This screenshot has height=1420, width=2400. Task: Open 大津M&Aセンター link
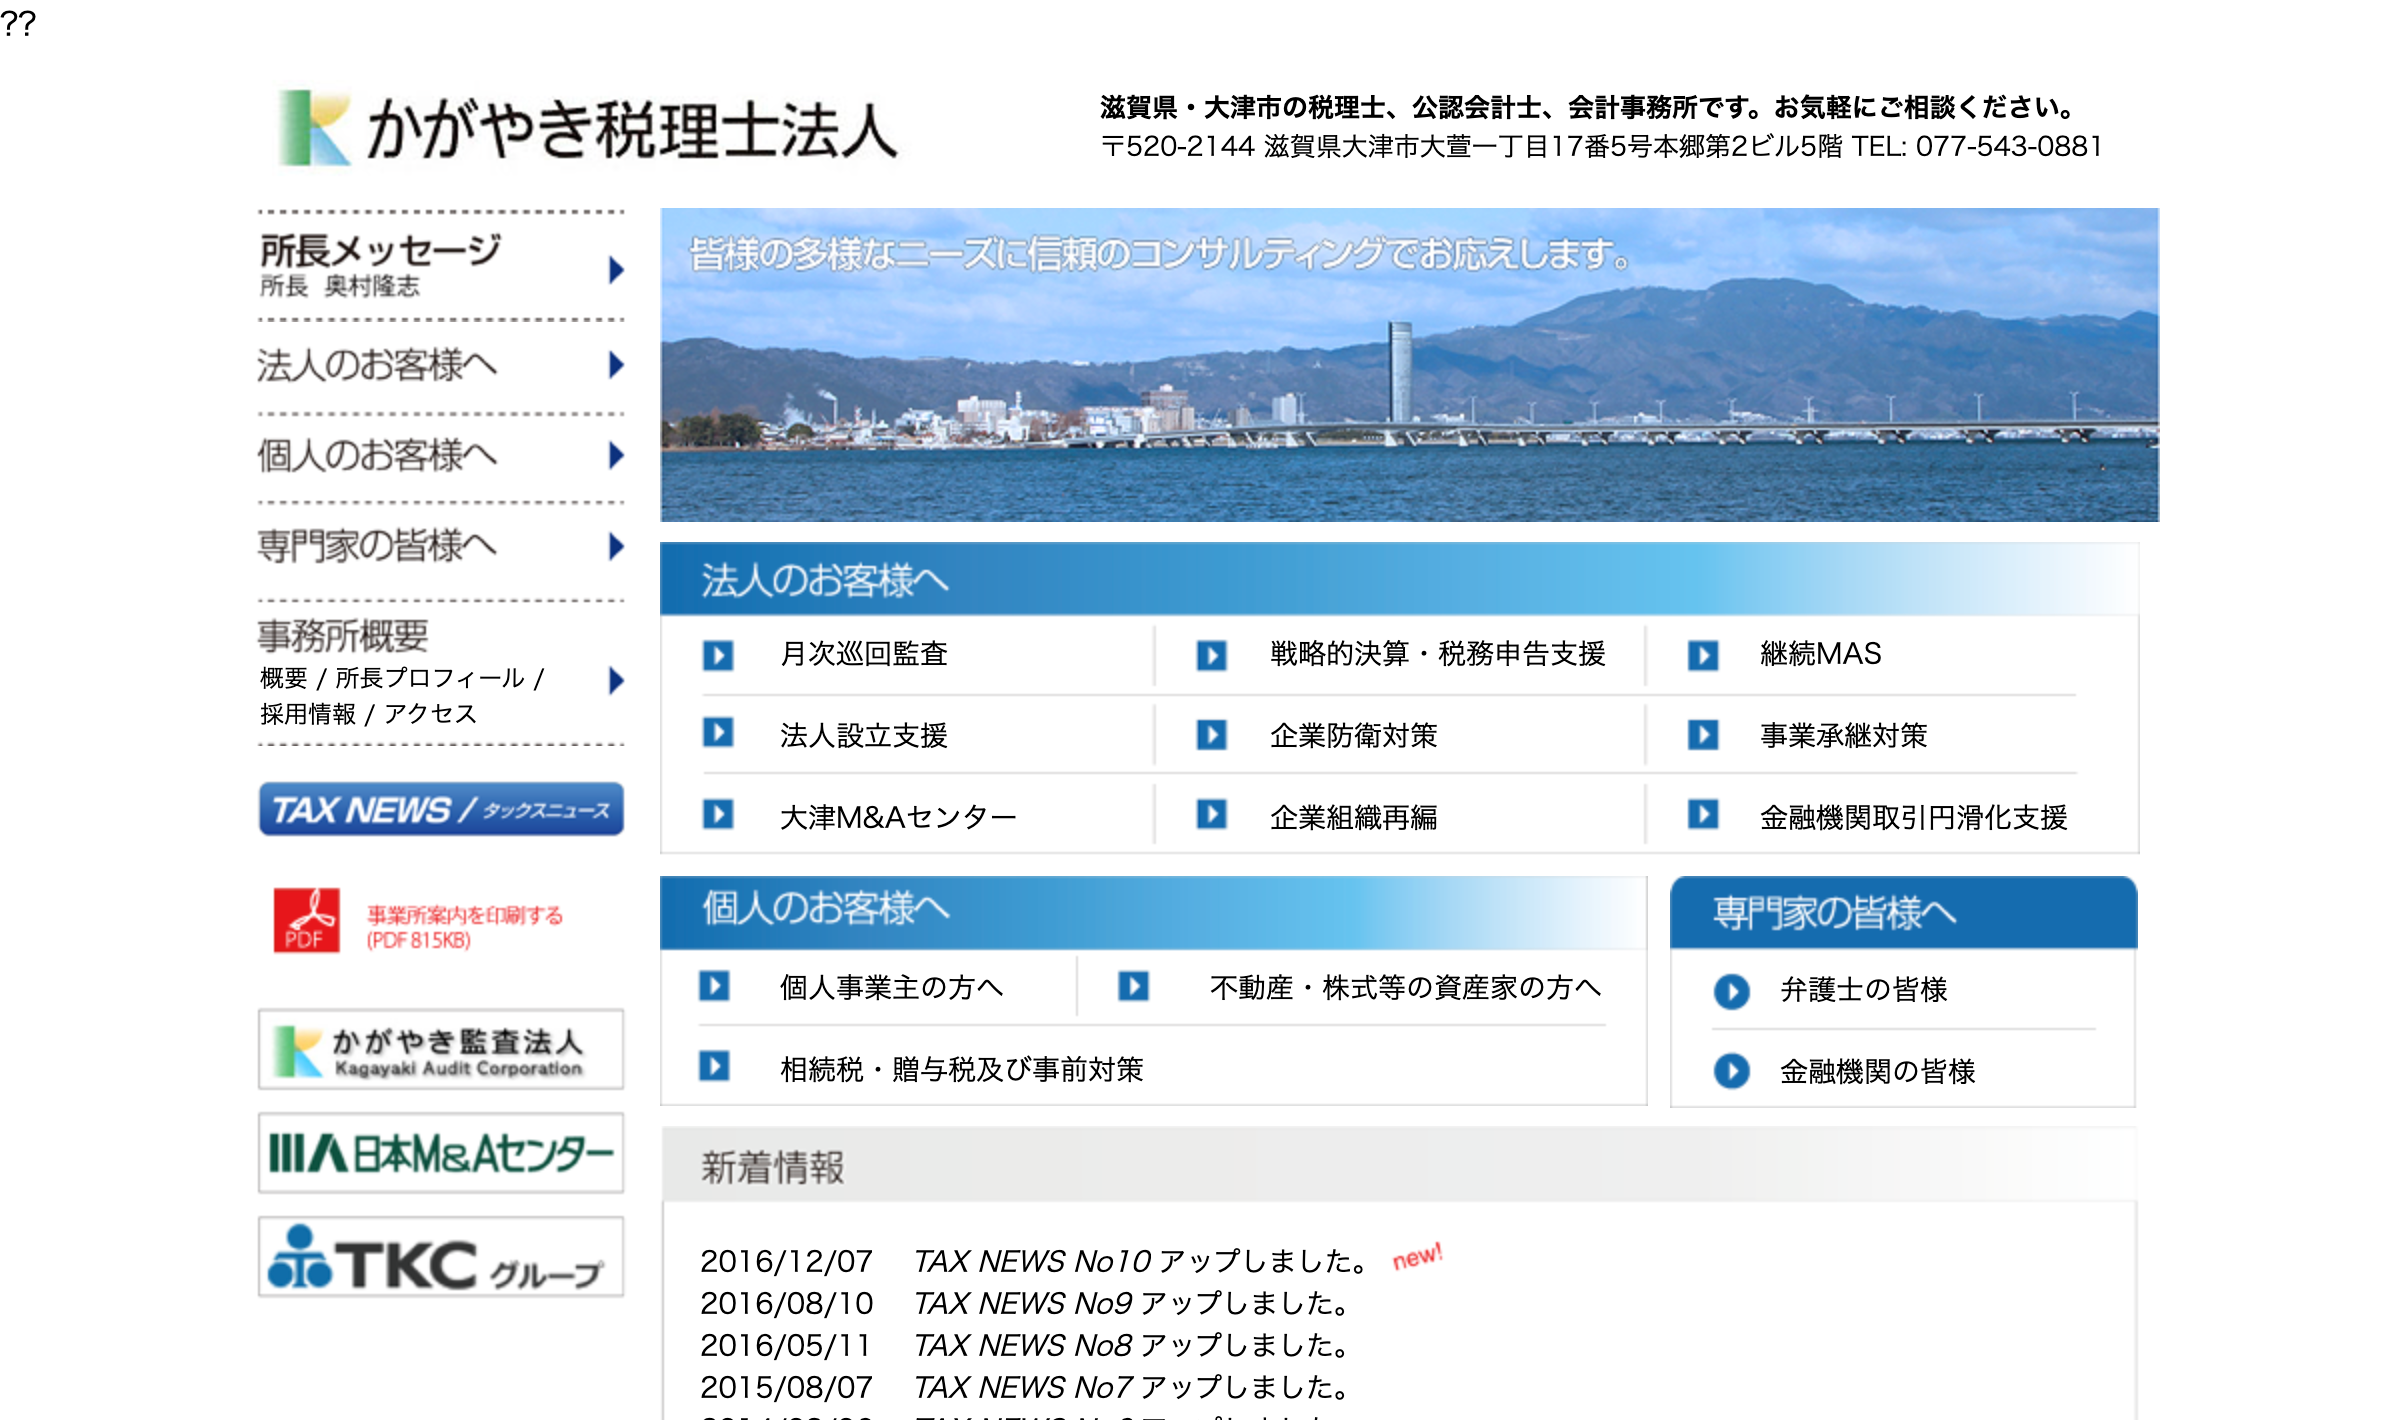[897, 818]
